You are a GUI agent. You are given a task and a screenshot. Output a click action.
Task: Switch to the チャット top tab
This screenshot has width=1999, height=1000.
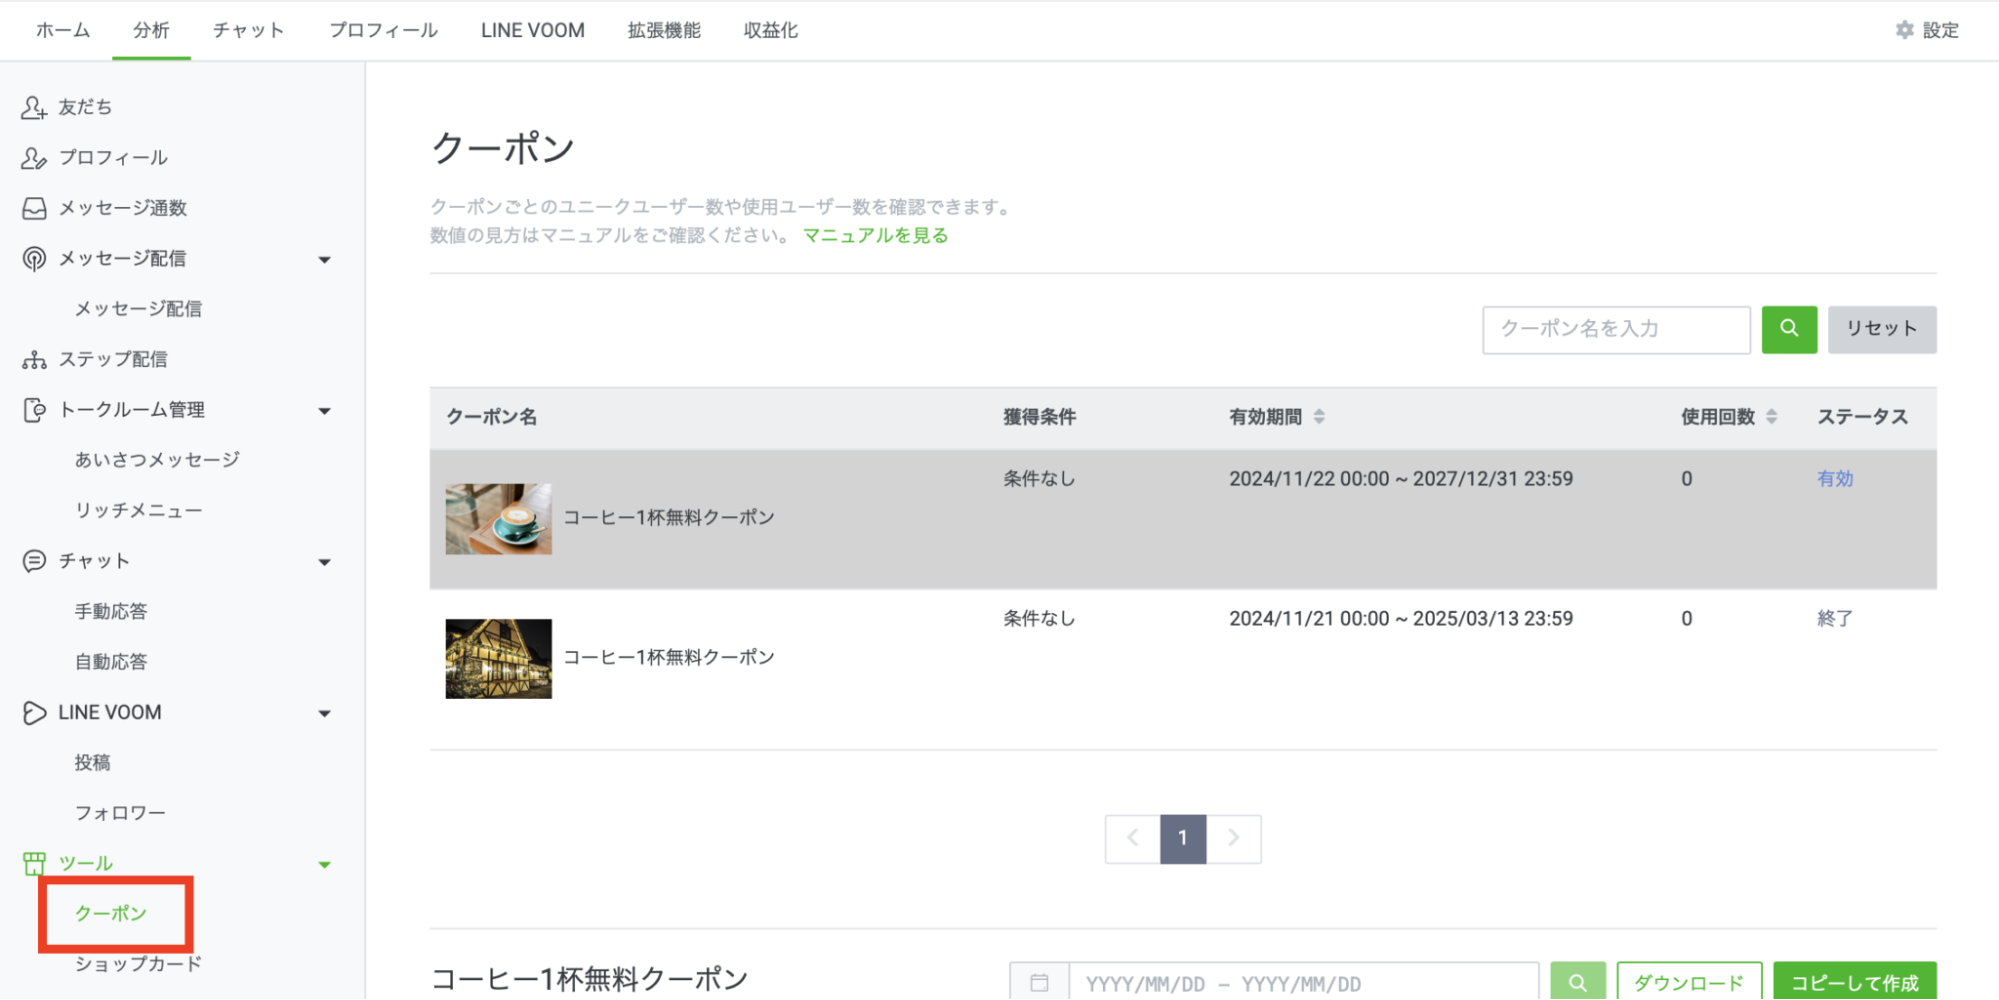click(x=248, y=30)
